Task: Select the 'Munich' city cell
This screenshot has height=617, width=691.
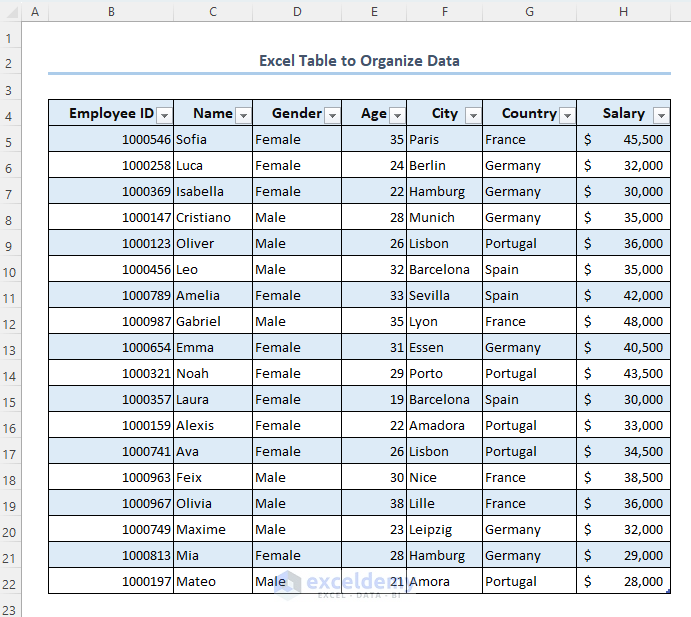Action: 445,217
